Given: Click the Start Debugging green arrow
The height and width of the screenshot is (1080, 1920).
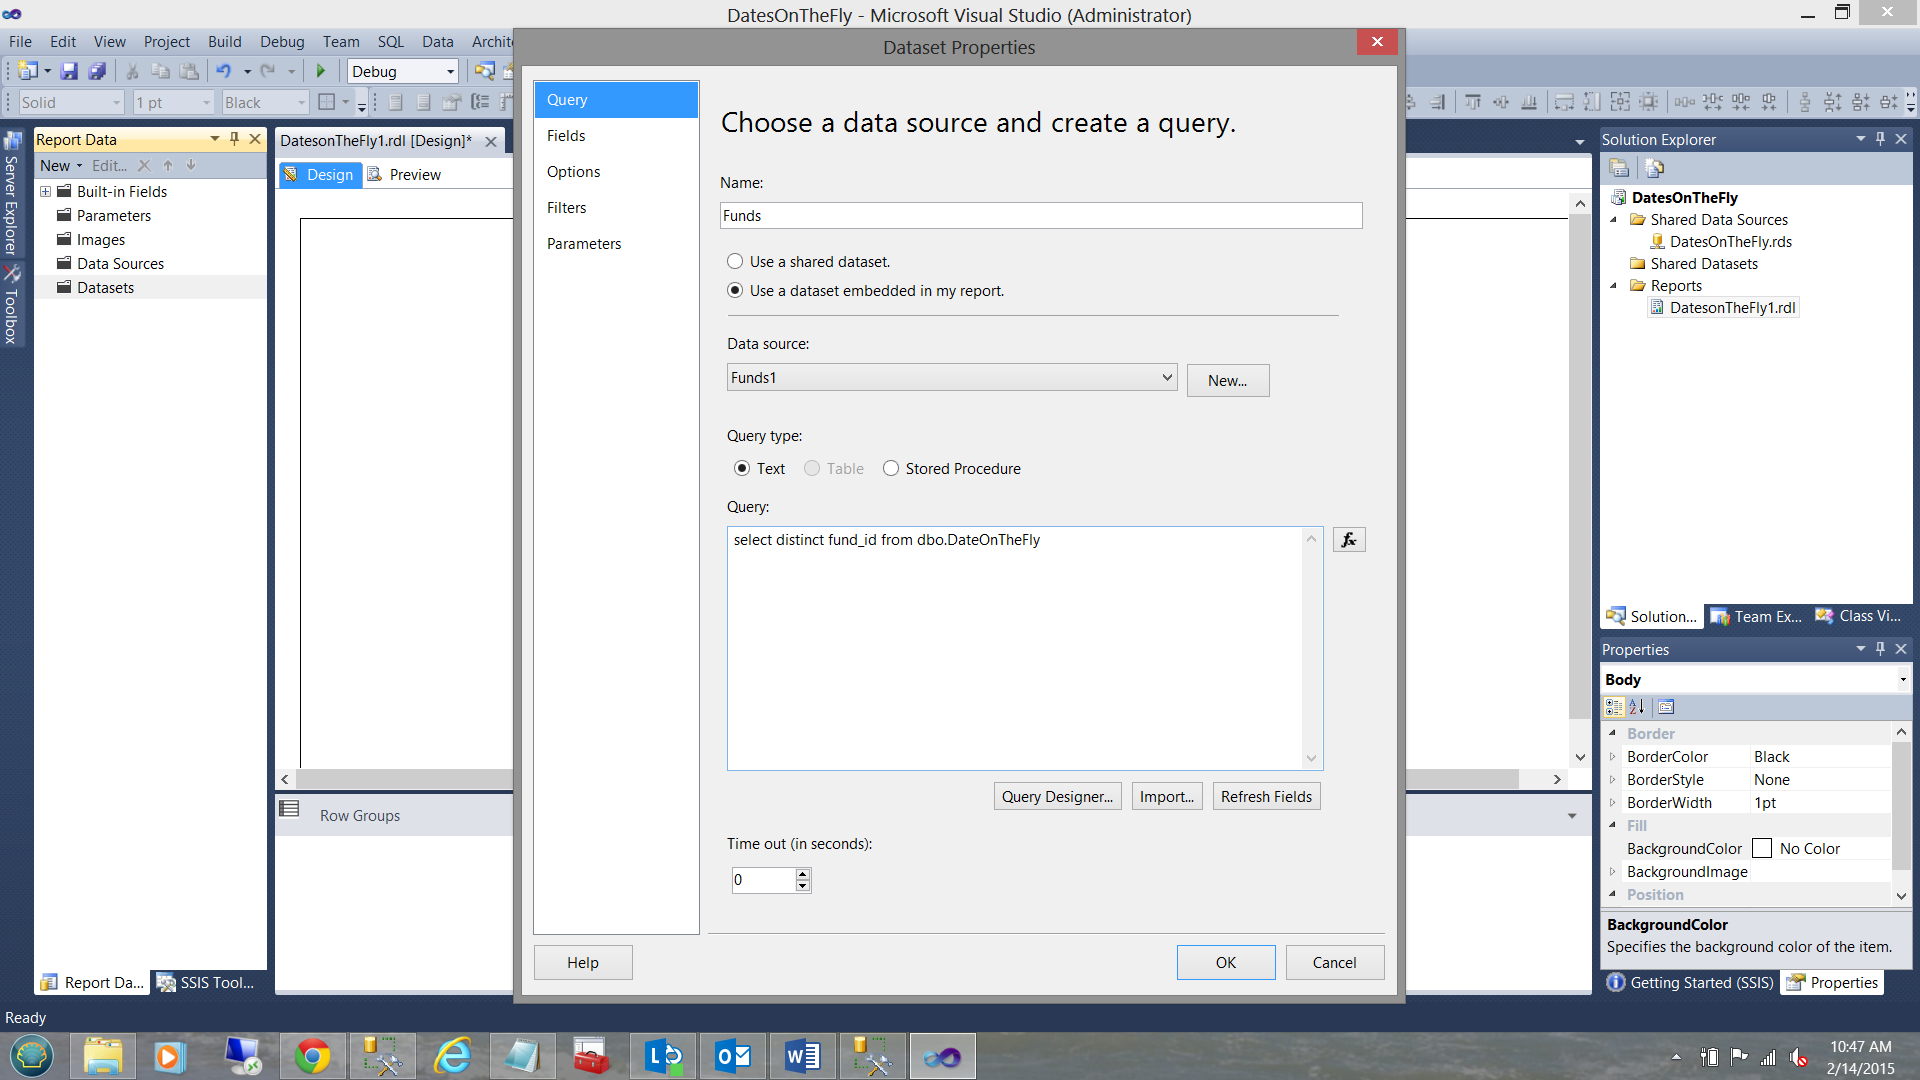Looking at the screenshot, I should click(x=321, y=71).
